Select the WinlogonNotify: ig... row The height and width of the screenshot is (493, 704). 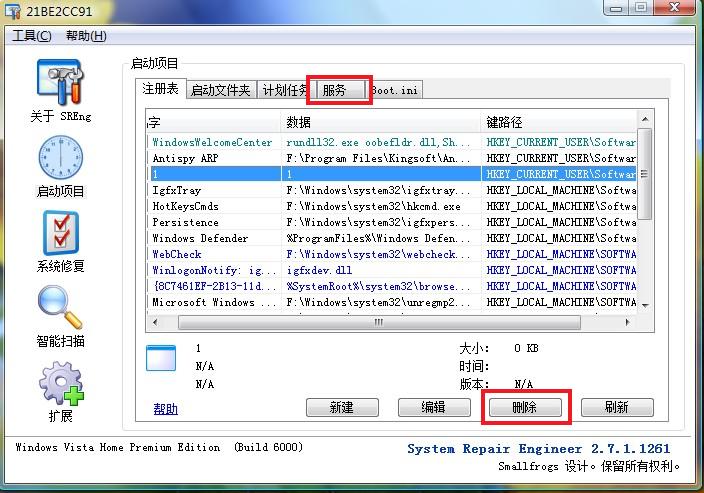click(x=392, y=270)
